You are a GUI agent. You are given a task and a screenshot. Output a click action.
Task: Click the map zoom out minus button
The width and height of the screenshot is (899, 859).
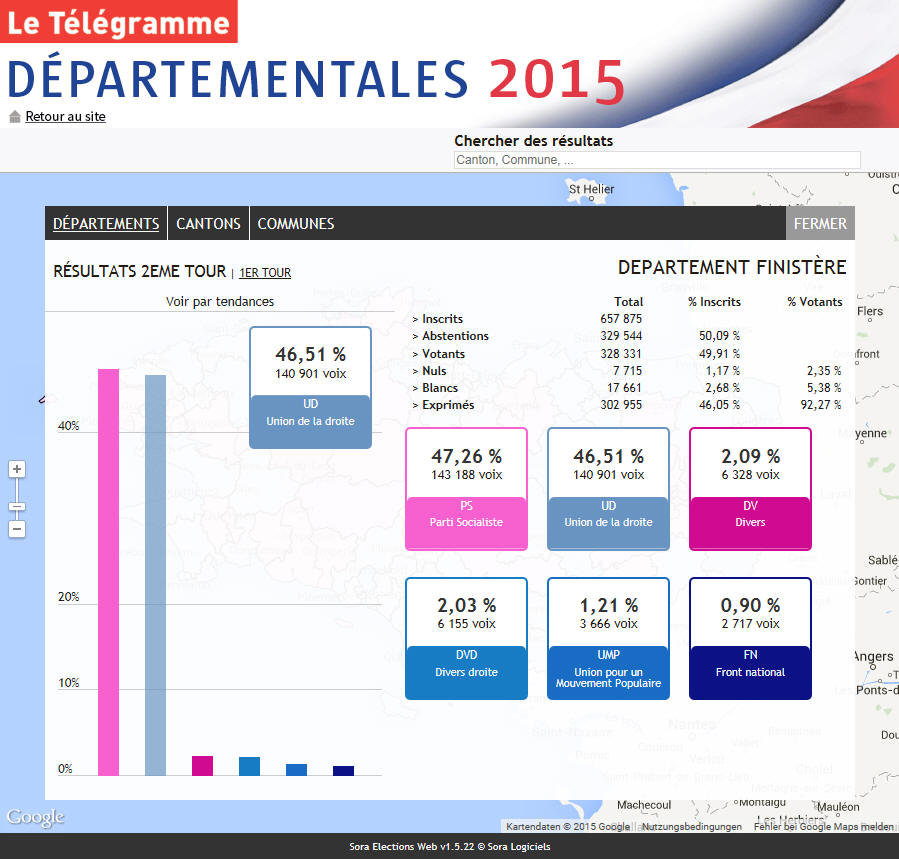click(17, 529)
